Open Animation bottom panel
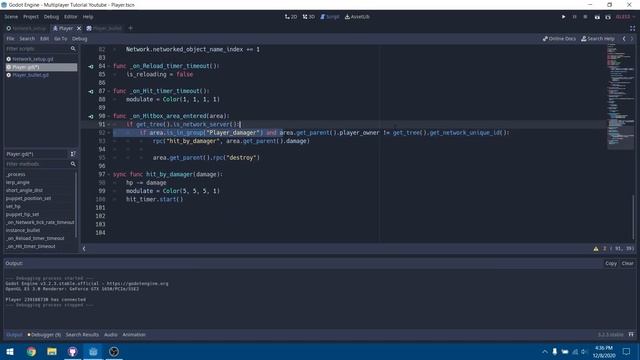Screen dimensions: 640x360 [x=134, y=335]
